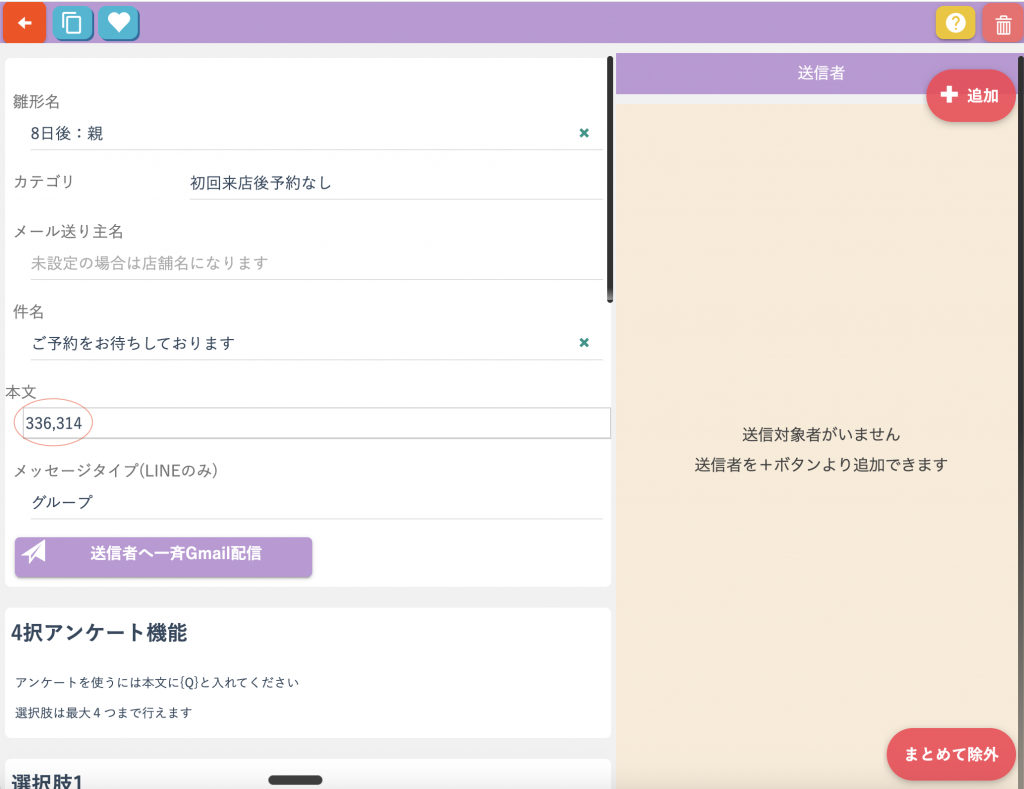Click the plus 追加 button

970,95
